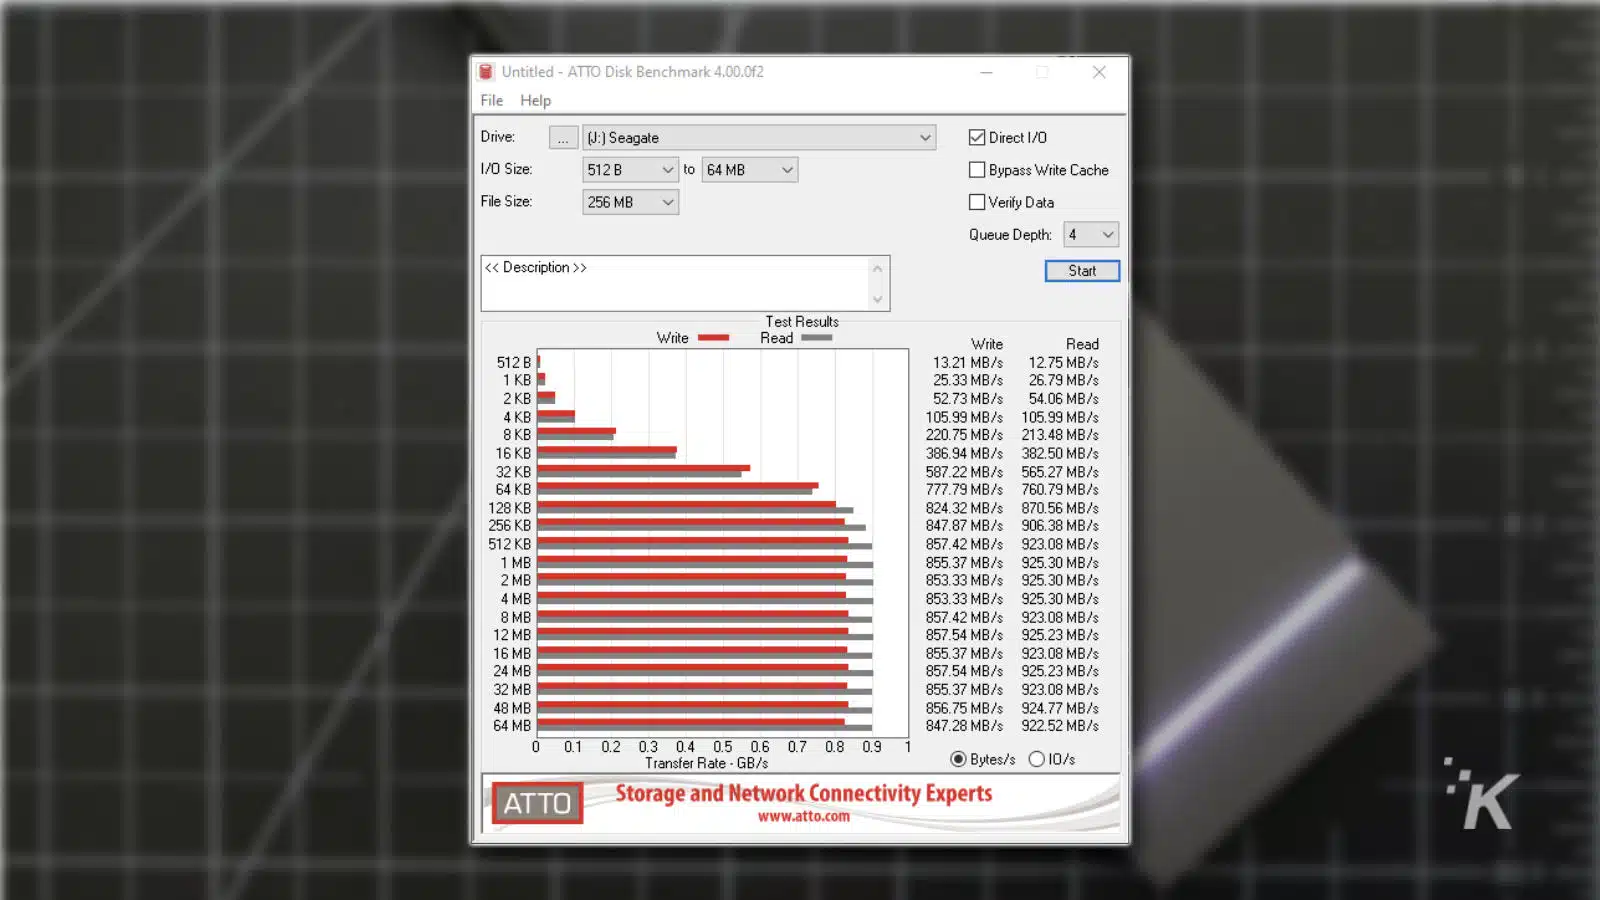Click the ATTO Disk Benchmark title bar icon

pyautogui.click(x=486, y=72)
